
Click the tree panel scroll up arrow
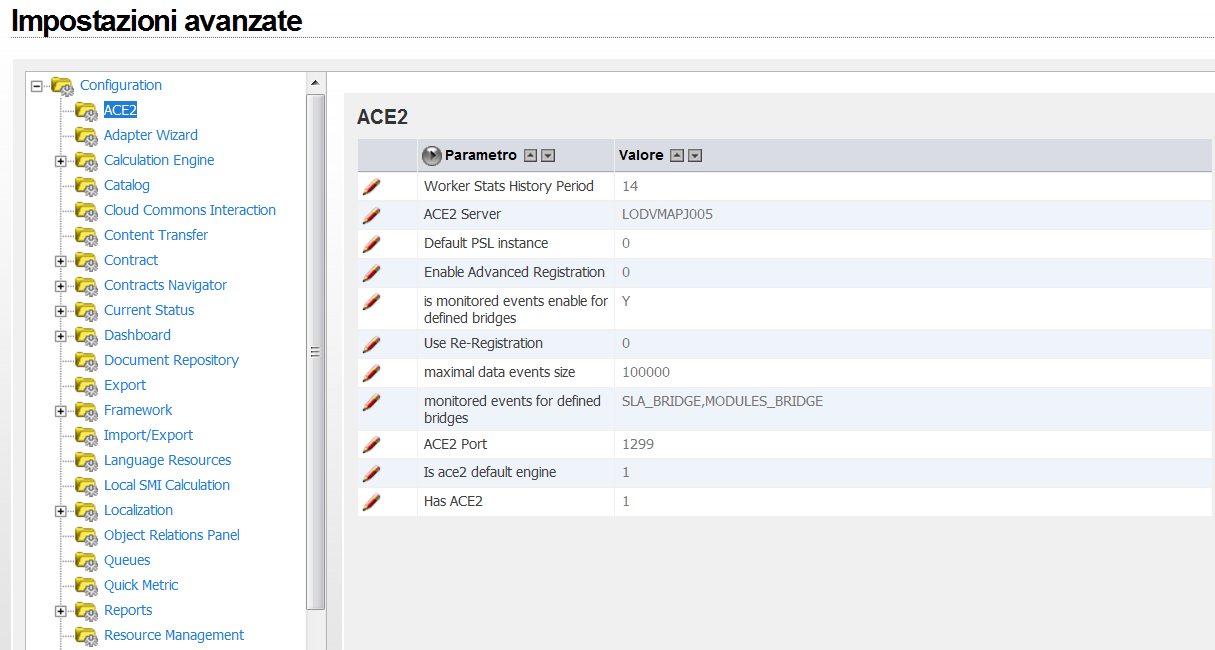tap(315, 82)
